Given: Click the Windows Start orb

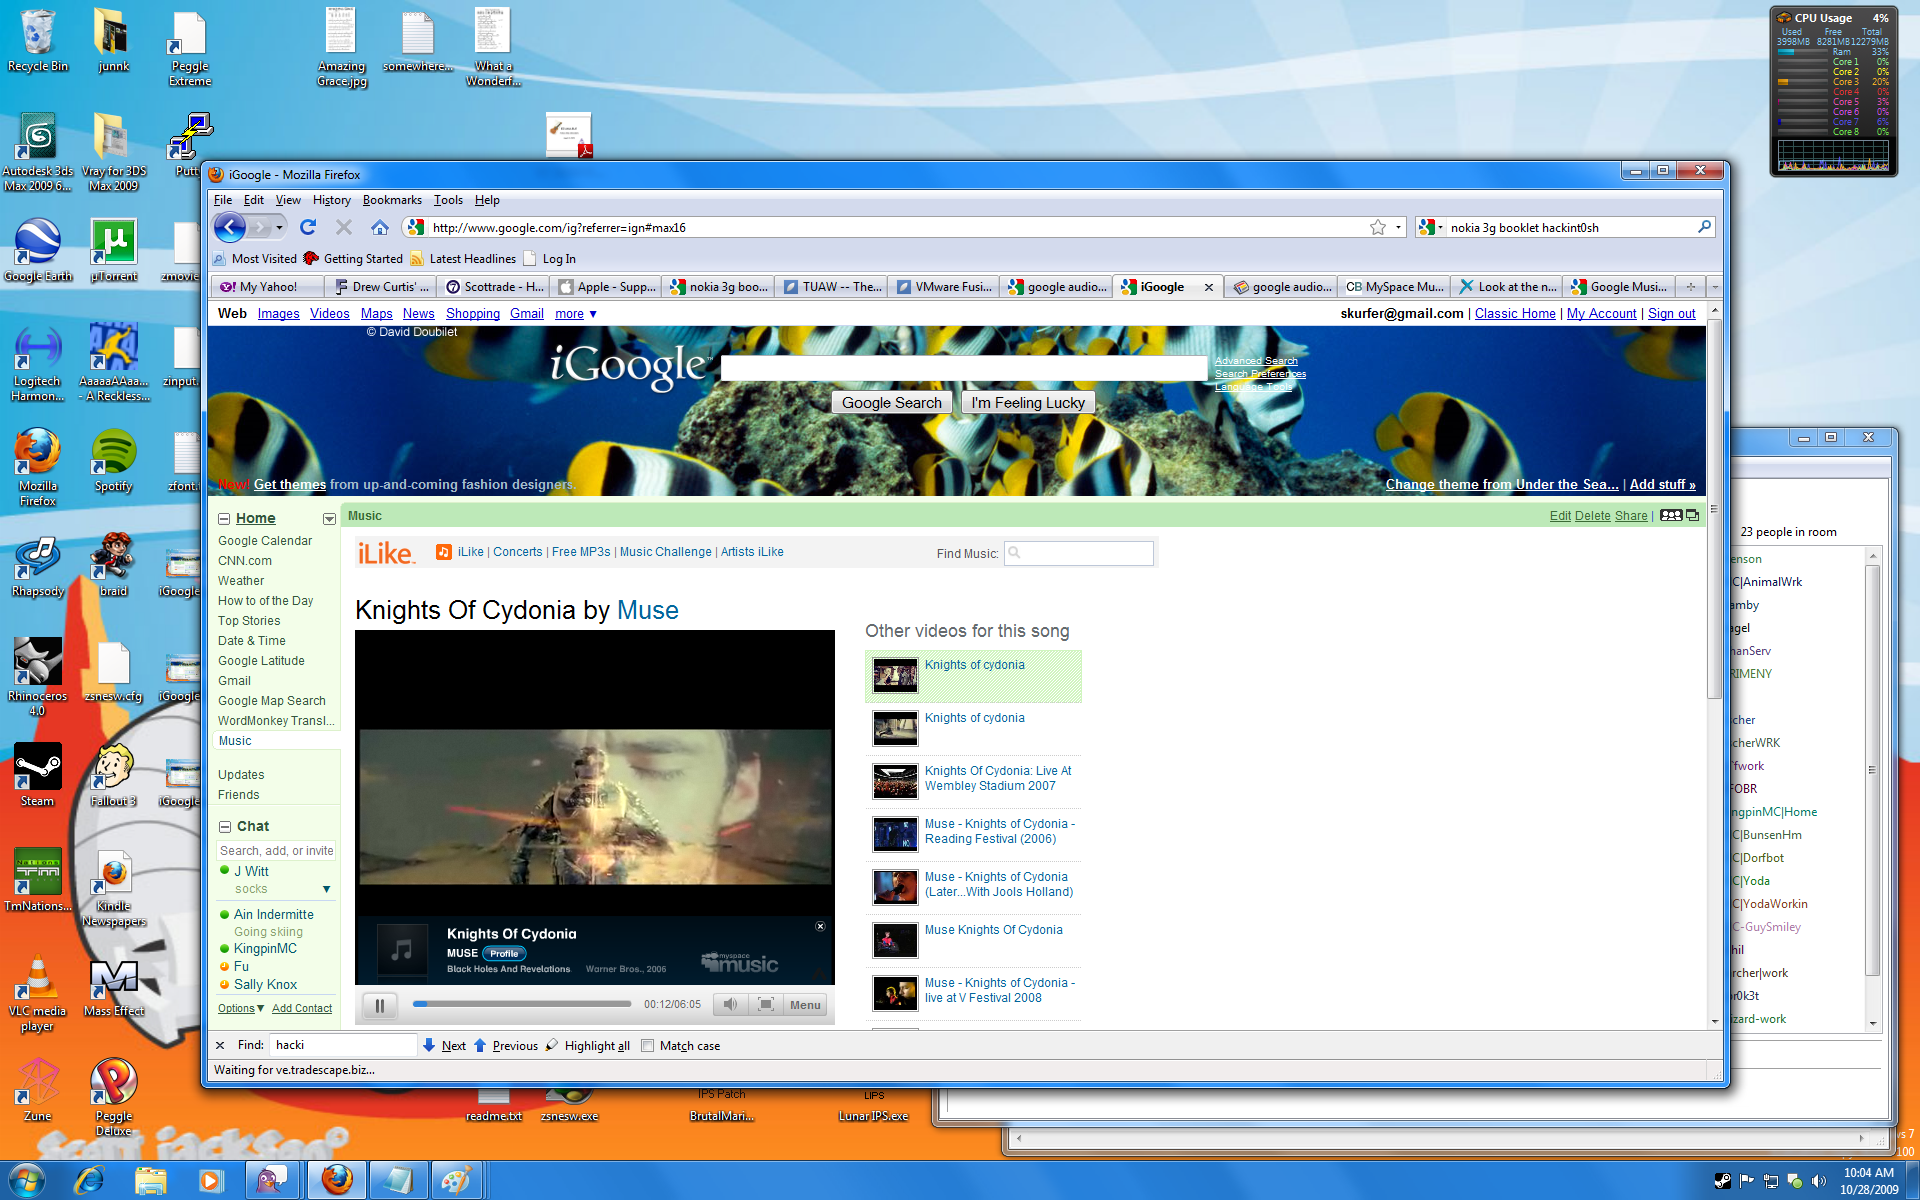Looking at the screenshot, I should click(27, 1180).
